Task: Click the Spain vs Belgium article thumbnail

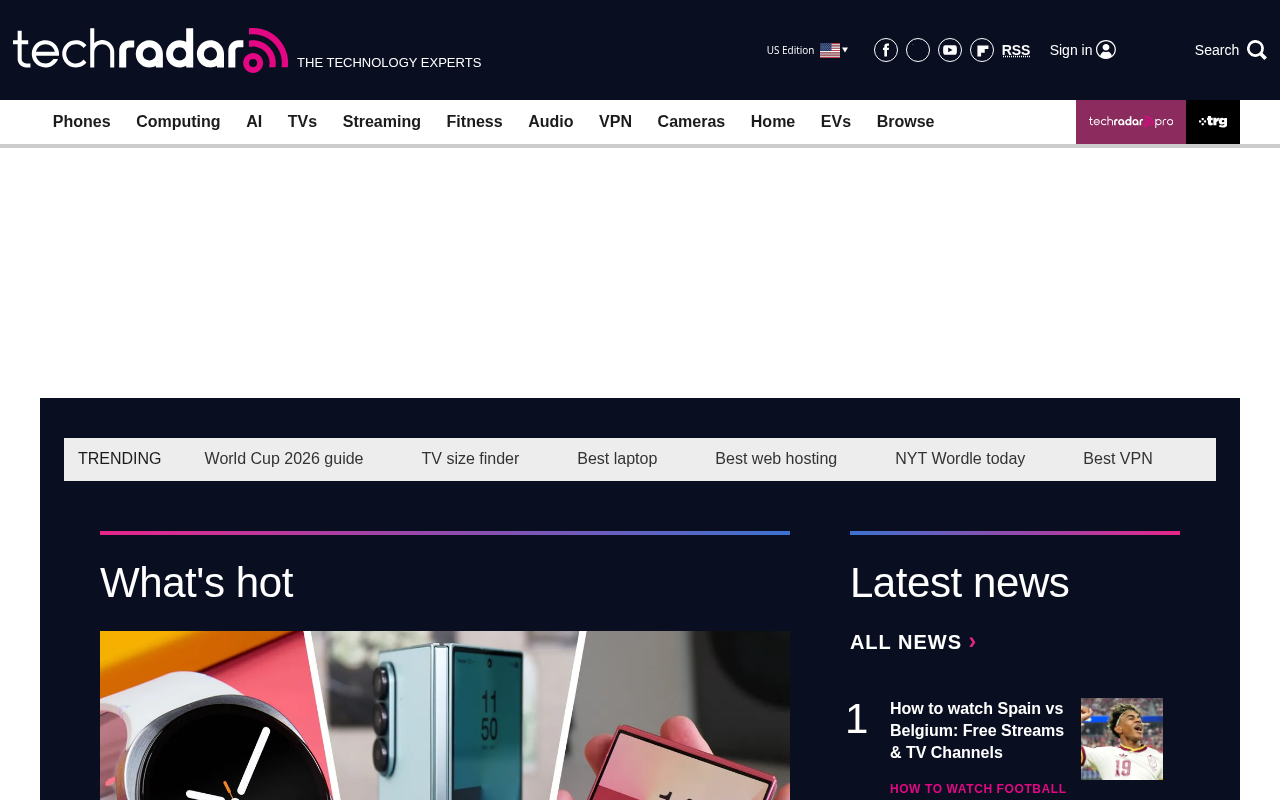Action: click(1122, 739)
